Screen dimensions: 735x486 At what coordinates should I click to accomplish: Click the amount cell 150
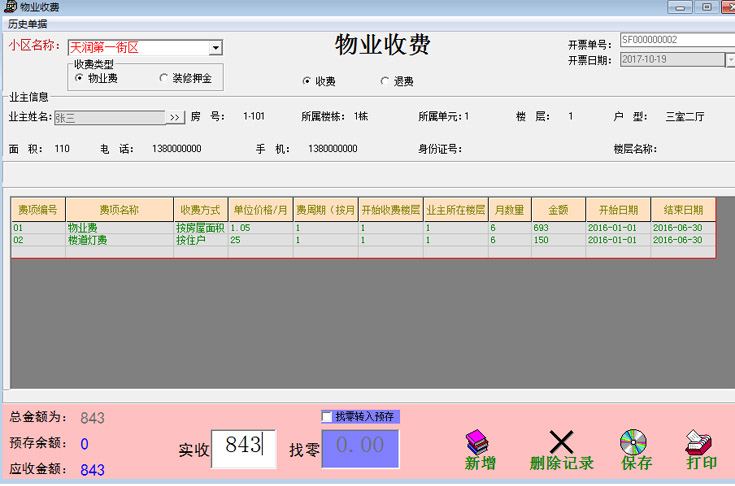pyautogui.click(x=558, y=240)
